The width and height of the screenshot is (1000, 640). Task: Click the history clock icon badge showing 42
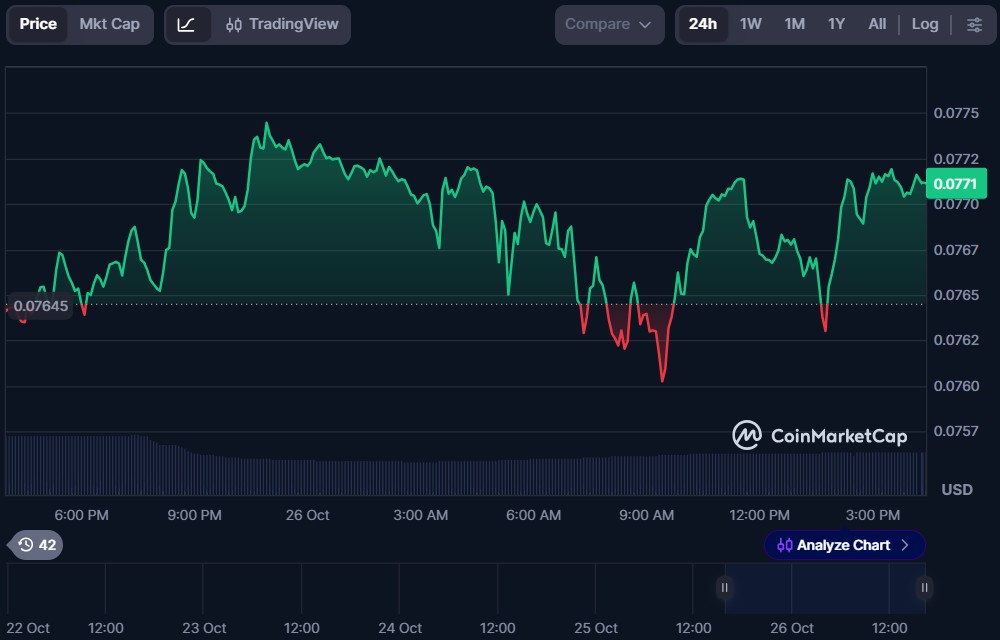36,545
